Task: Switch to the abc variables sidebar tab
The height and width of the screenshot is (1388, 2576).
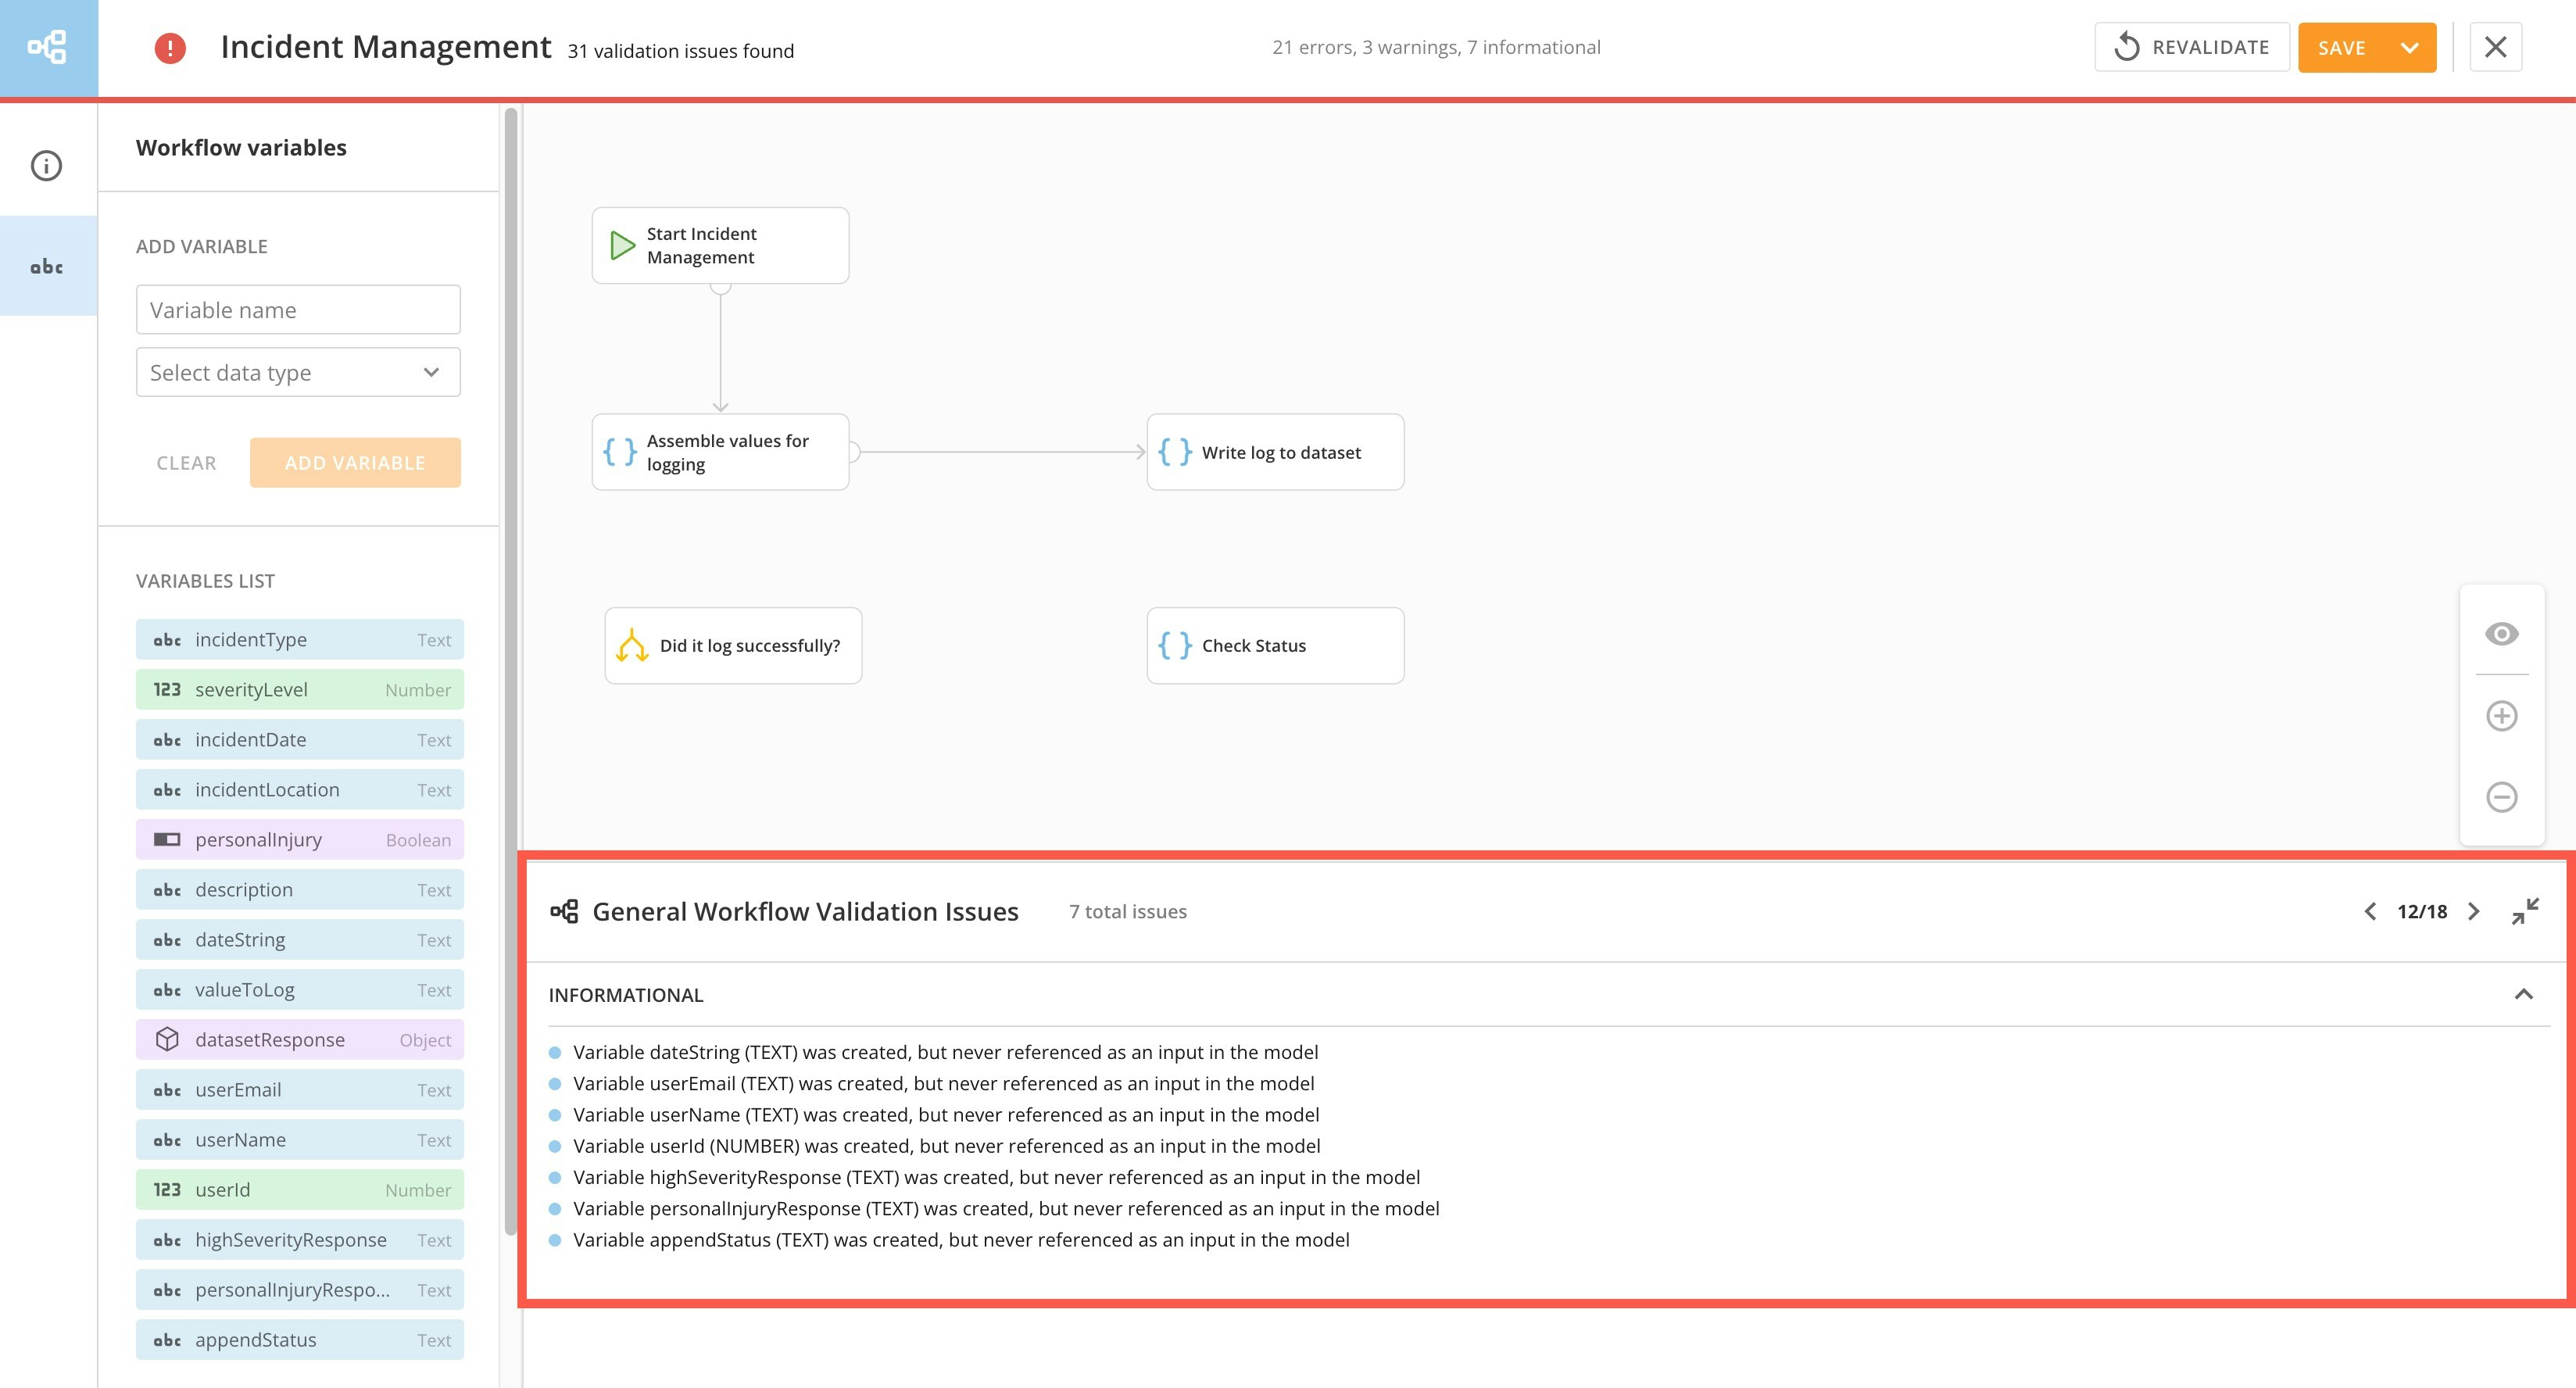Action: [x=47, y=266]
